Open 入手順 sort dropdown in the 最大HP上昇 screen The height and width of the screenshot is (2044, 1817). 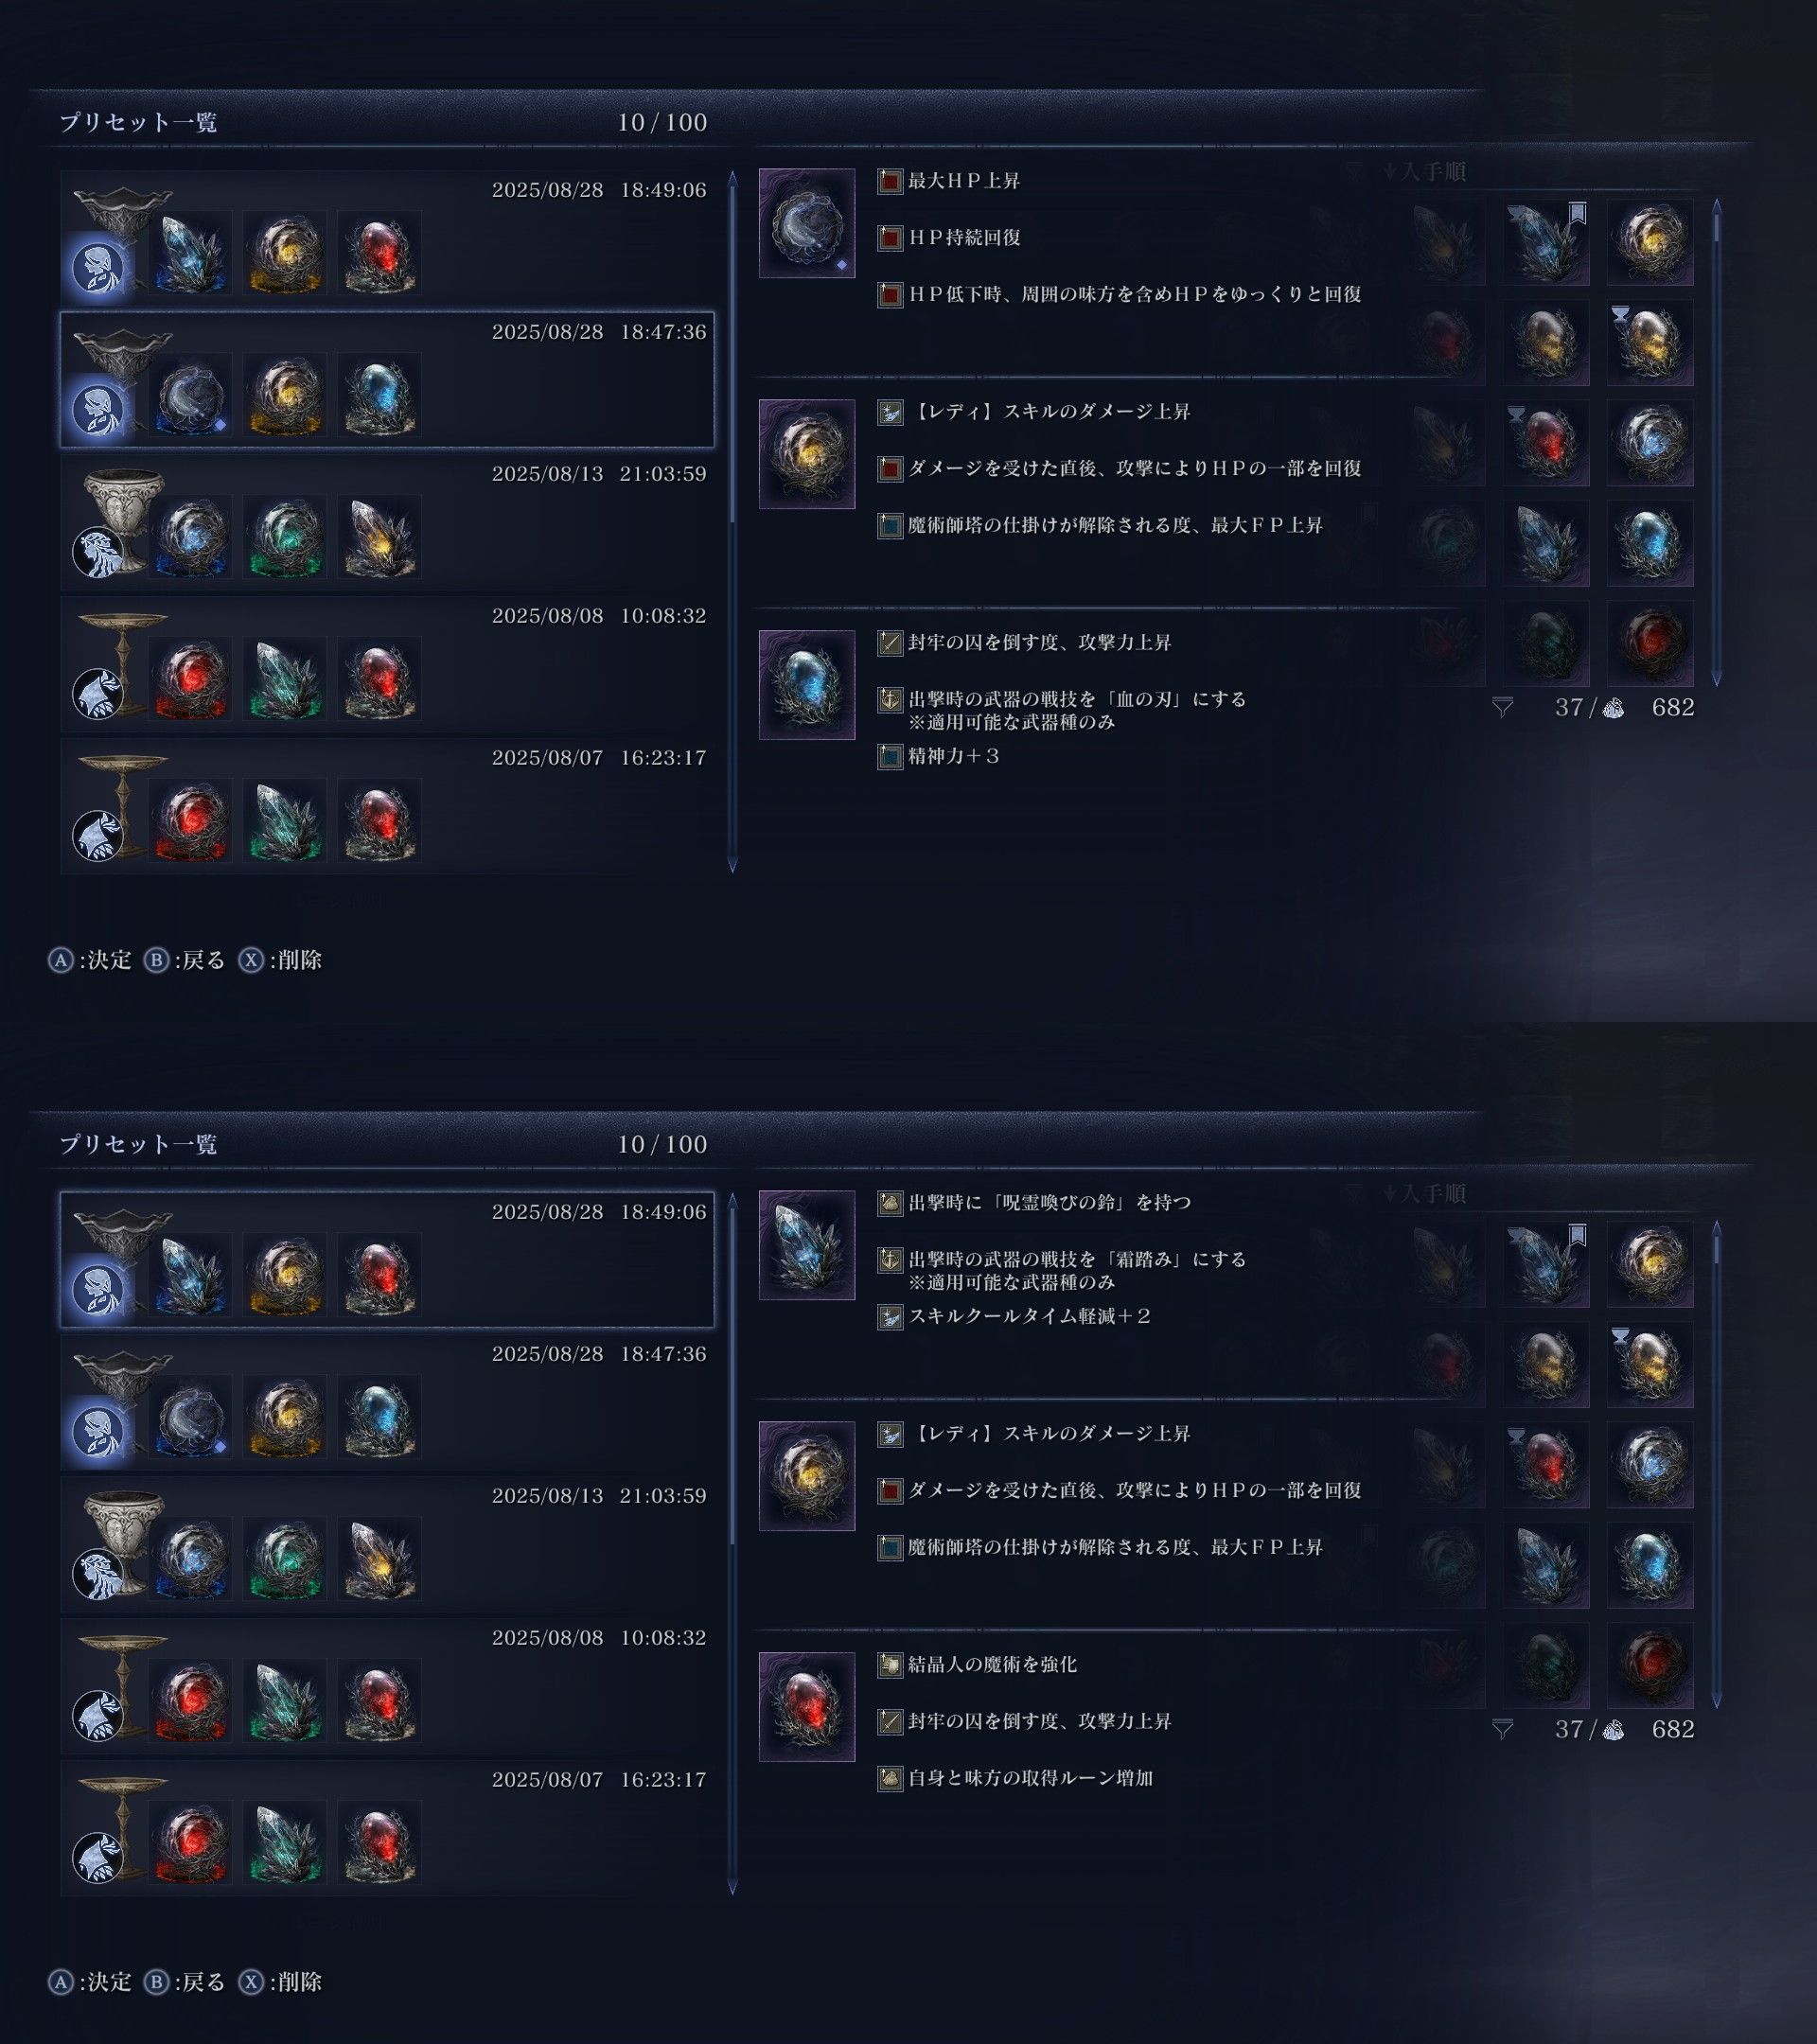tap(1426, 172)
